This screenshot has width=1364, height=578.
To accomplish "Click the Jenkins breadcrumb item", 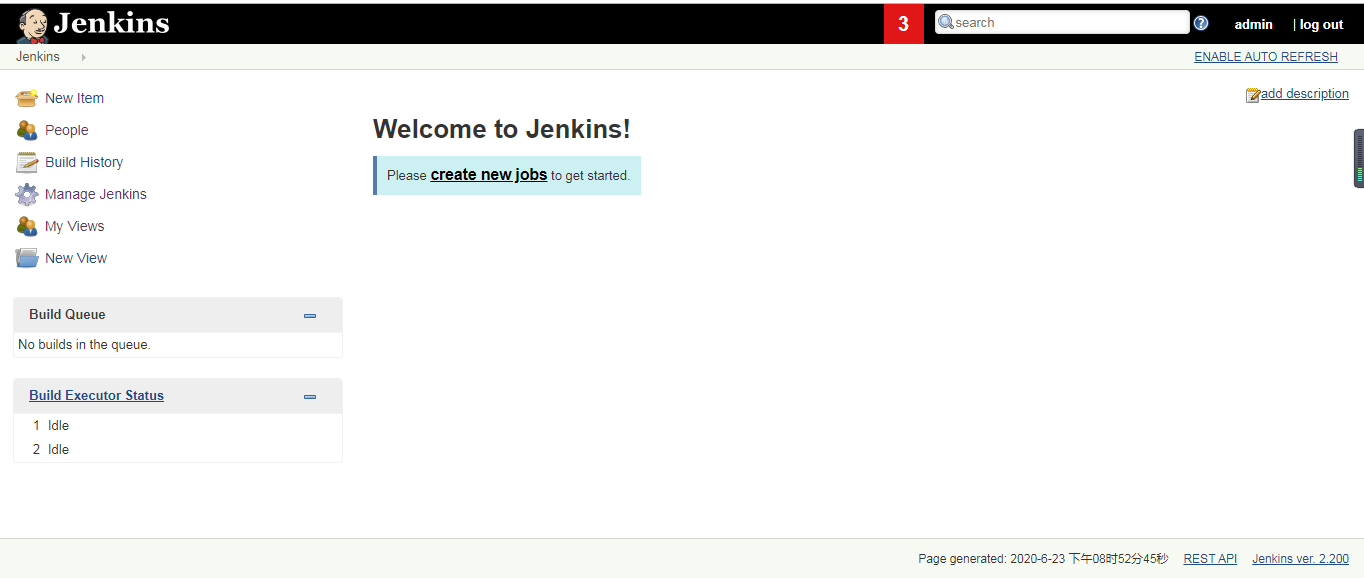I will click(37, 56).
